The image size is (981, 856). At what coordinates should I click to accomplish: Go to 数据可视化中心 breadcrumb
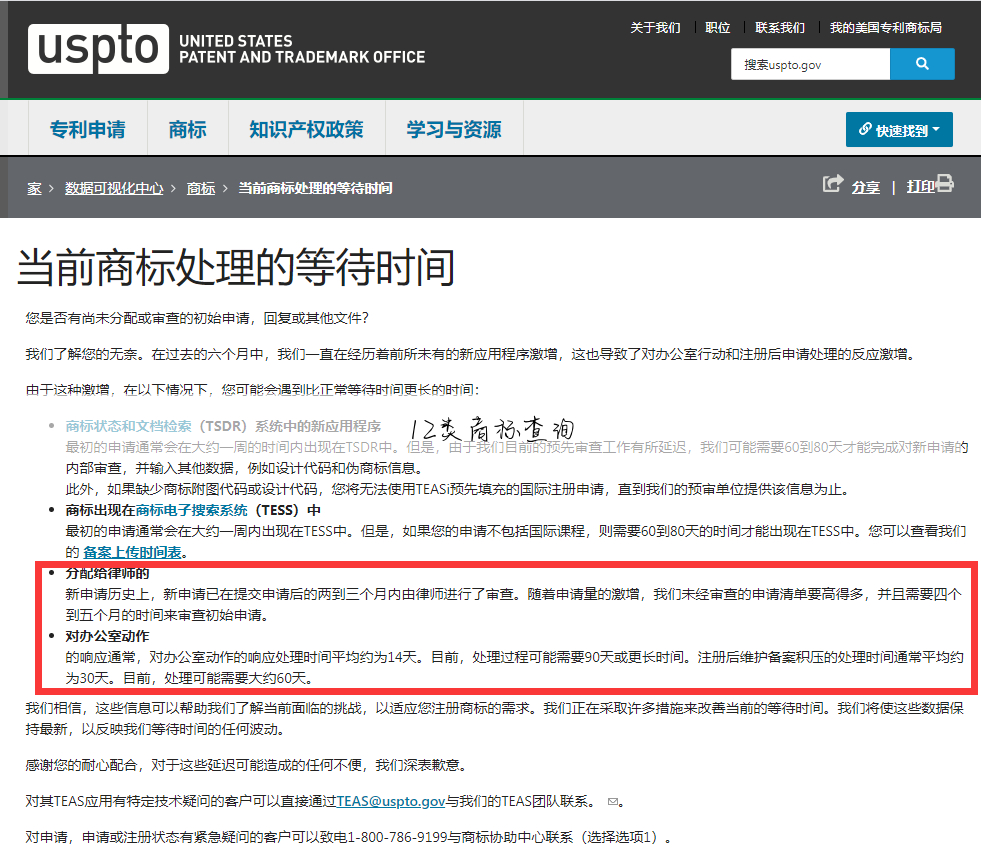tap(114, 188)
